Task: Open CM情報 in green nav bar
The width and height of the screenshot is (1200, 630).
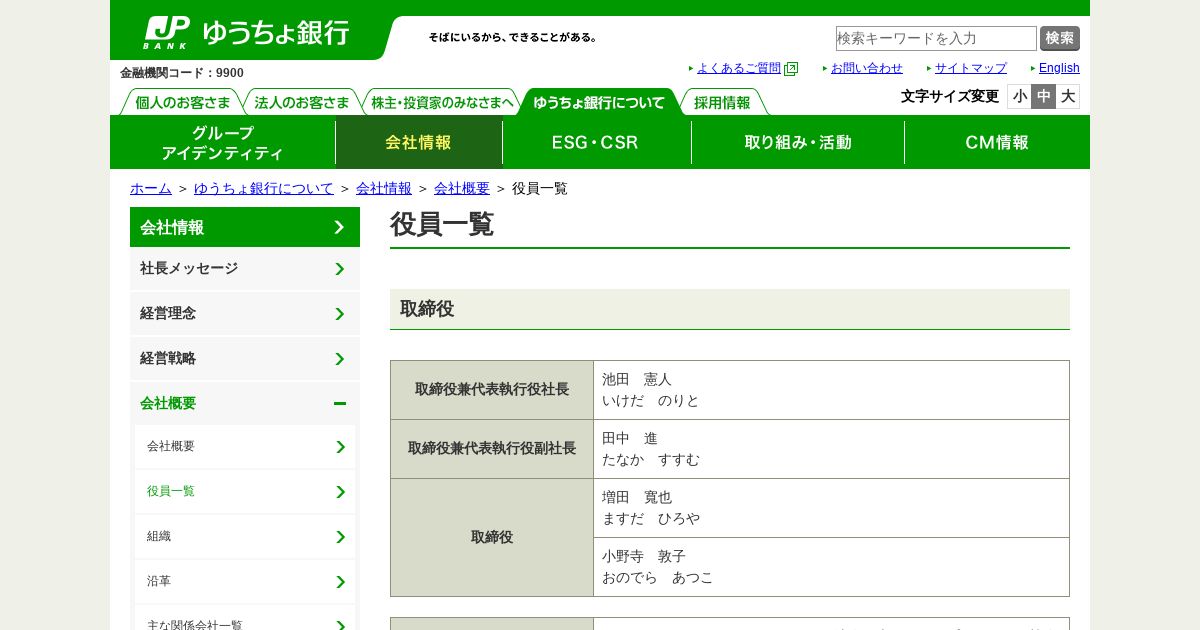Action: [997, 143]
